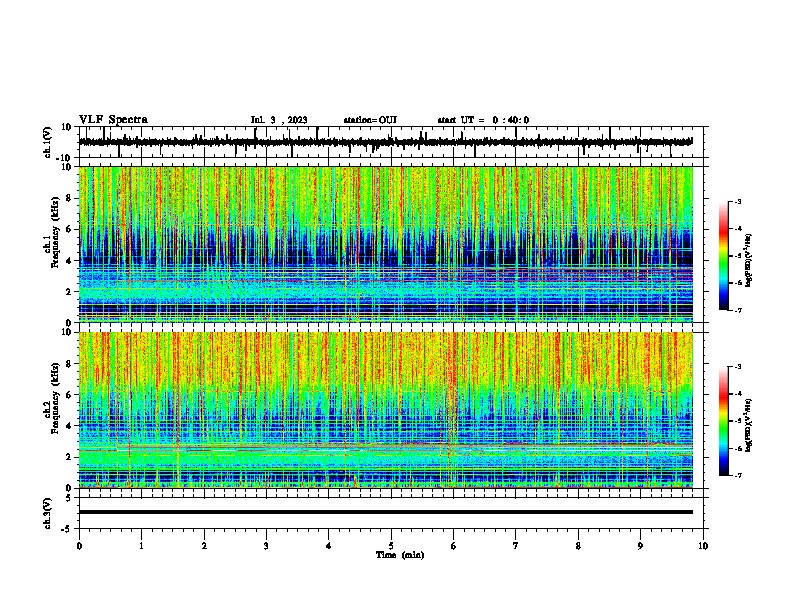Click time axis tick label "6"
The width and height of the screenshot is (792, 612).
coord(454,546)
